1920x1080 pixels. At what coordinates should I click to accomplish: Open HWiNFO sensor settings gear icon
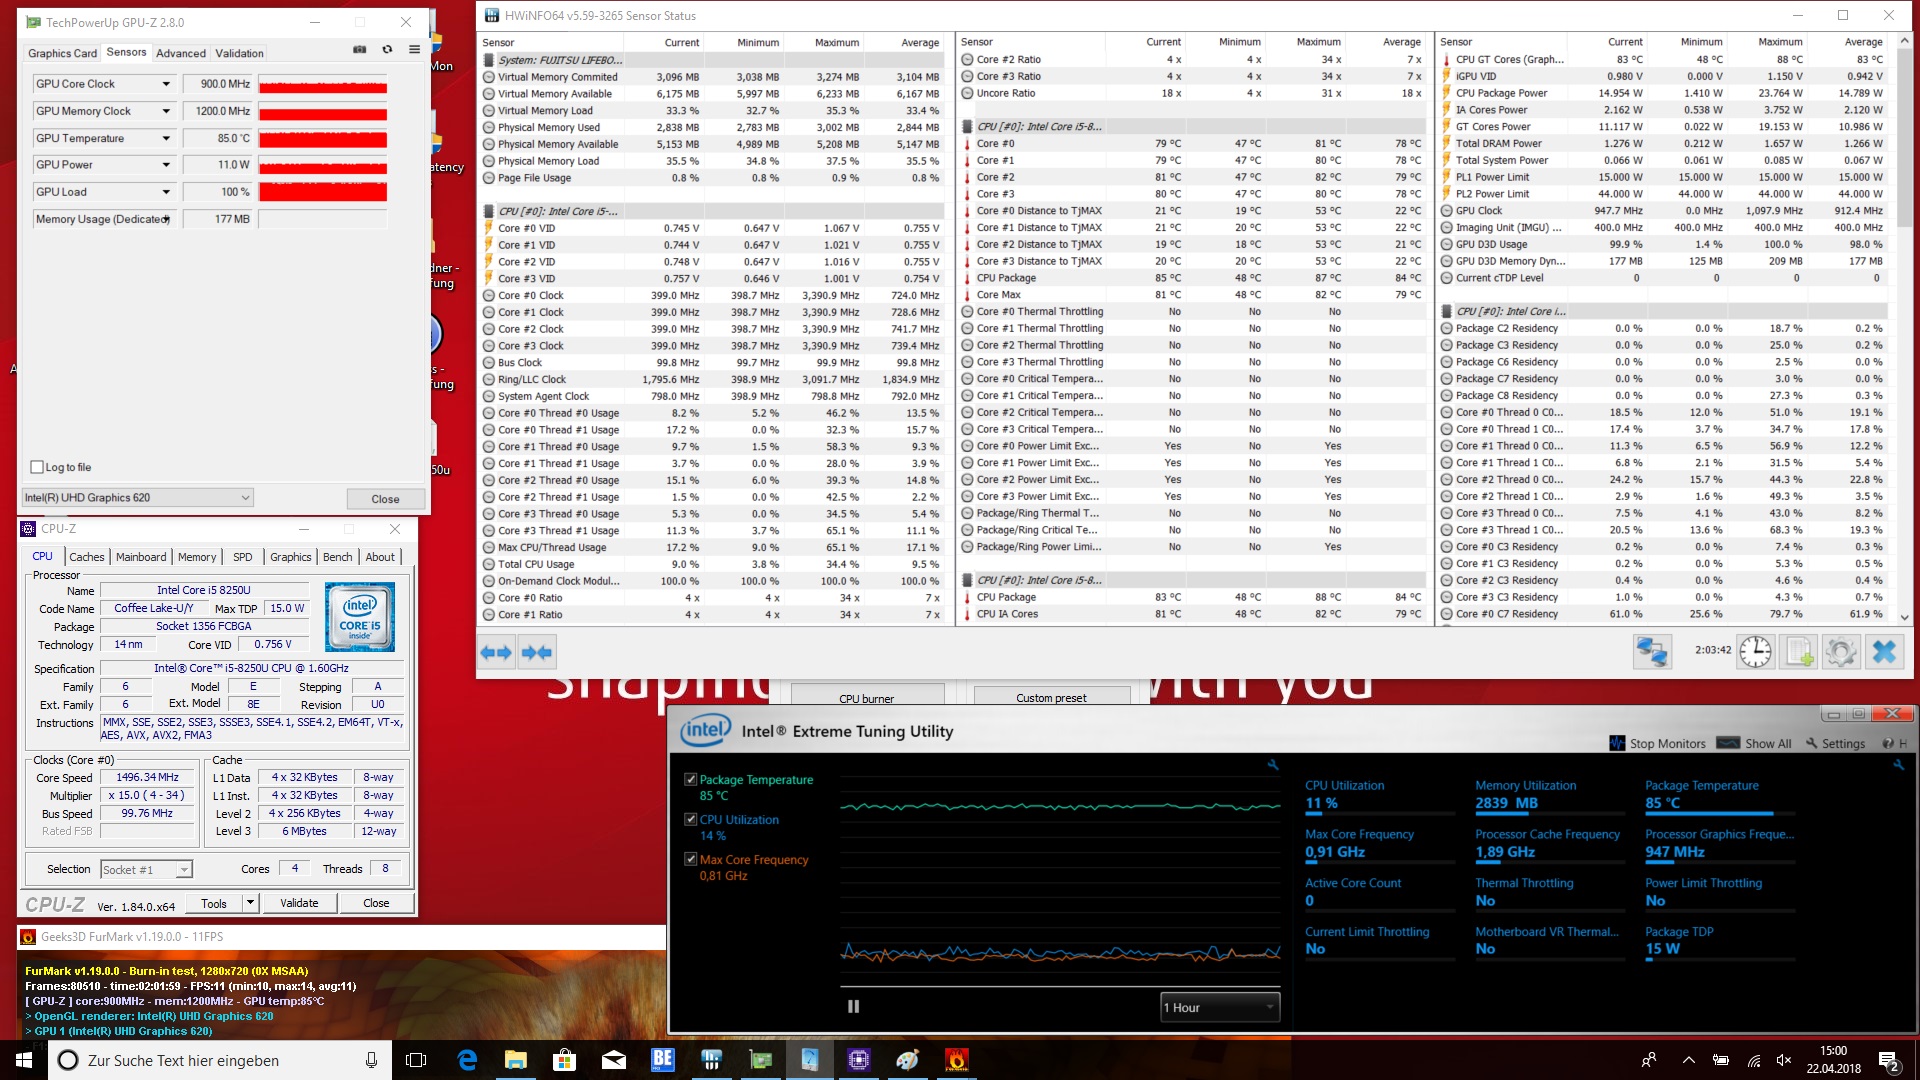(x=1841, y=652)
